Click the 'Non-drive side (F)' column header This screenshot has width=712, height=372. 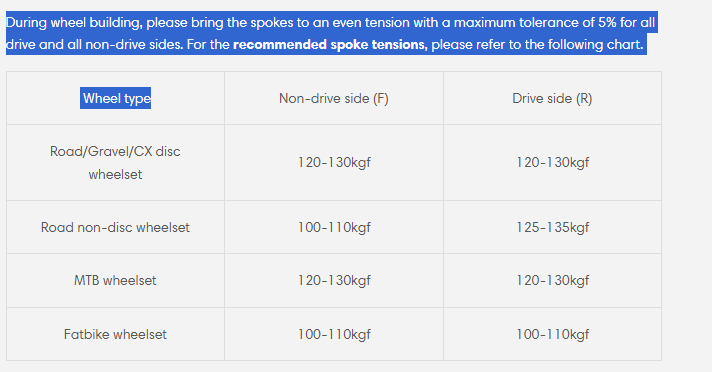pos(334,98)
